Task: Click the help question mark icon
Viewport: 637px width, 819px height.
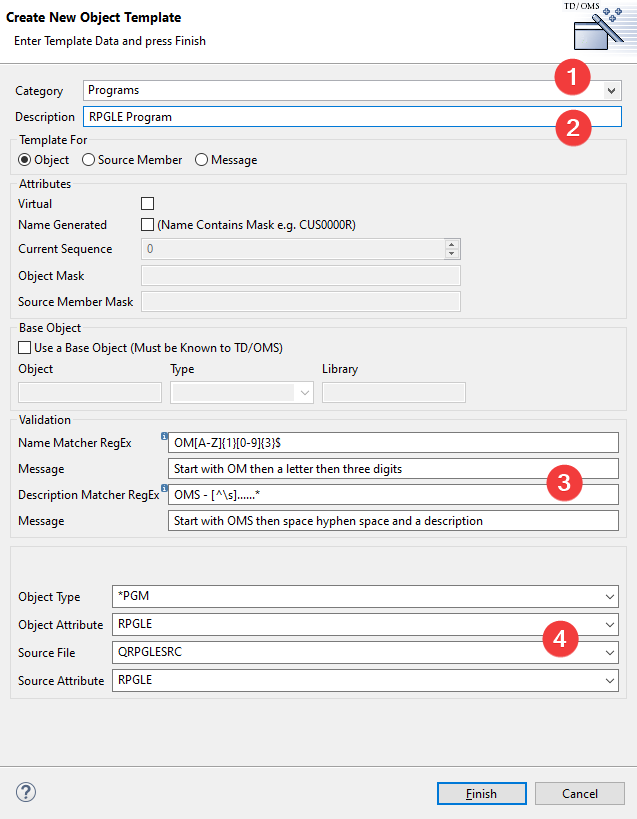Action: click(26, 792)
